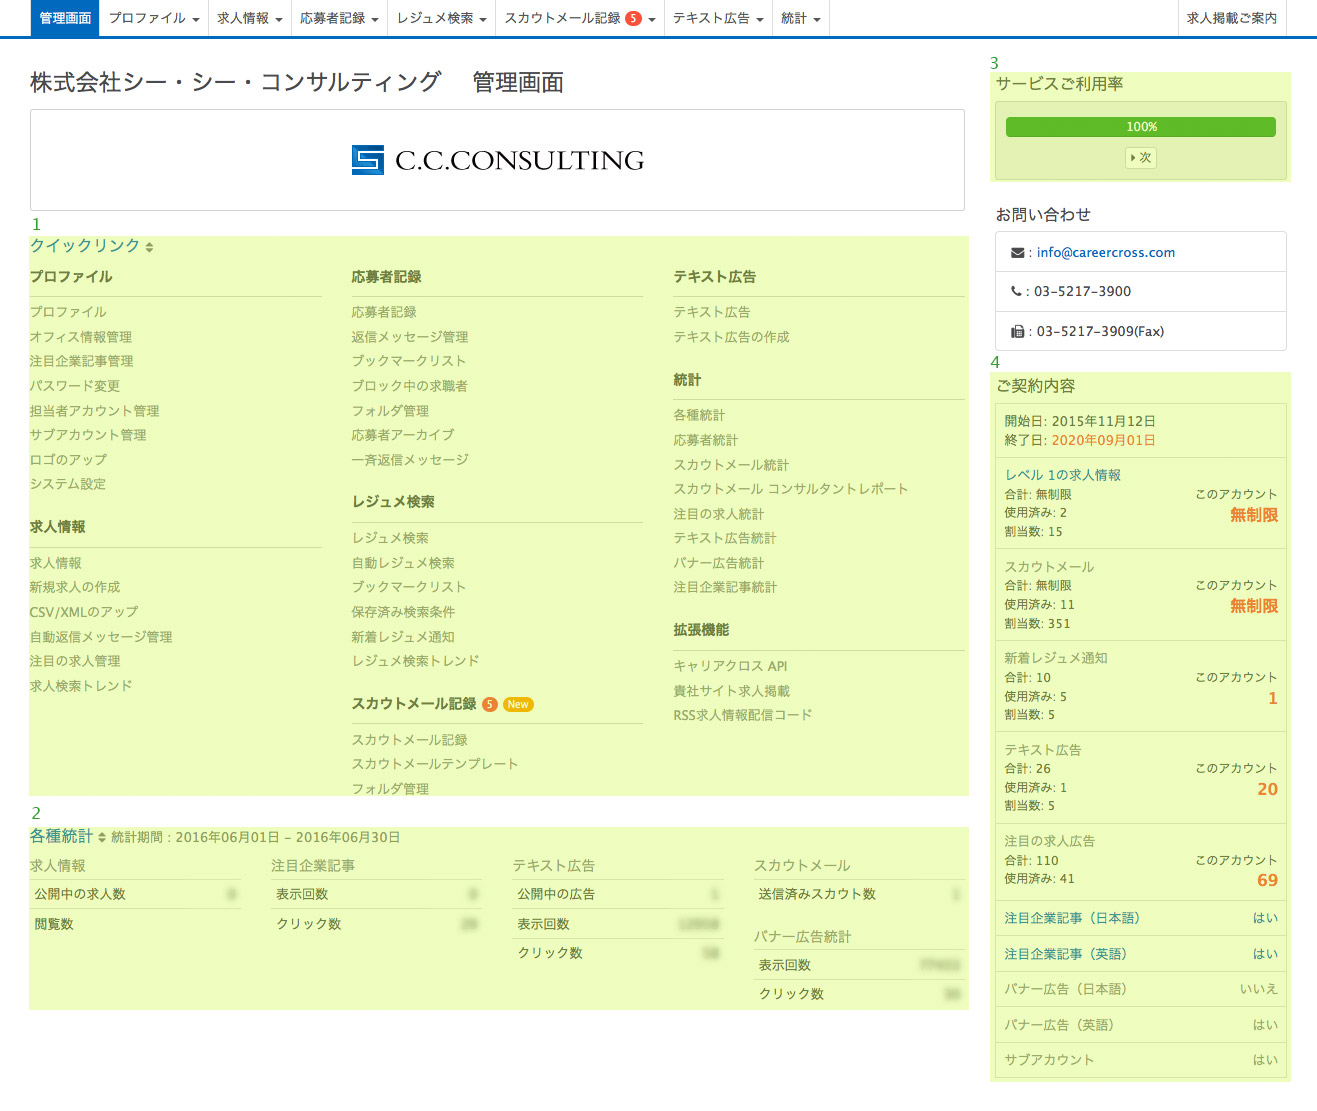Open the スカウトメール記録 navigation menu

(x=580, y=18)
